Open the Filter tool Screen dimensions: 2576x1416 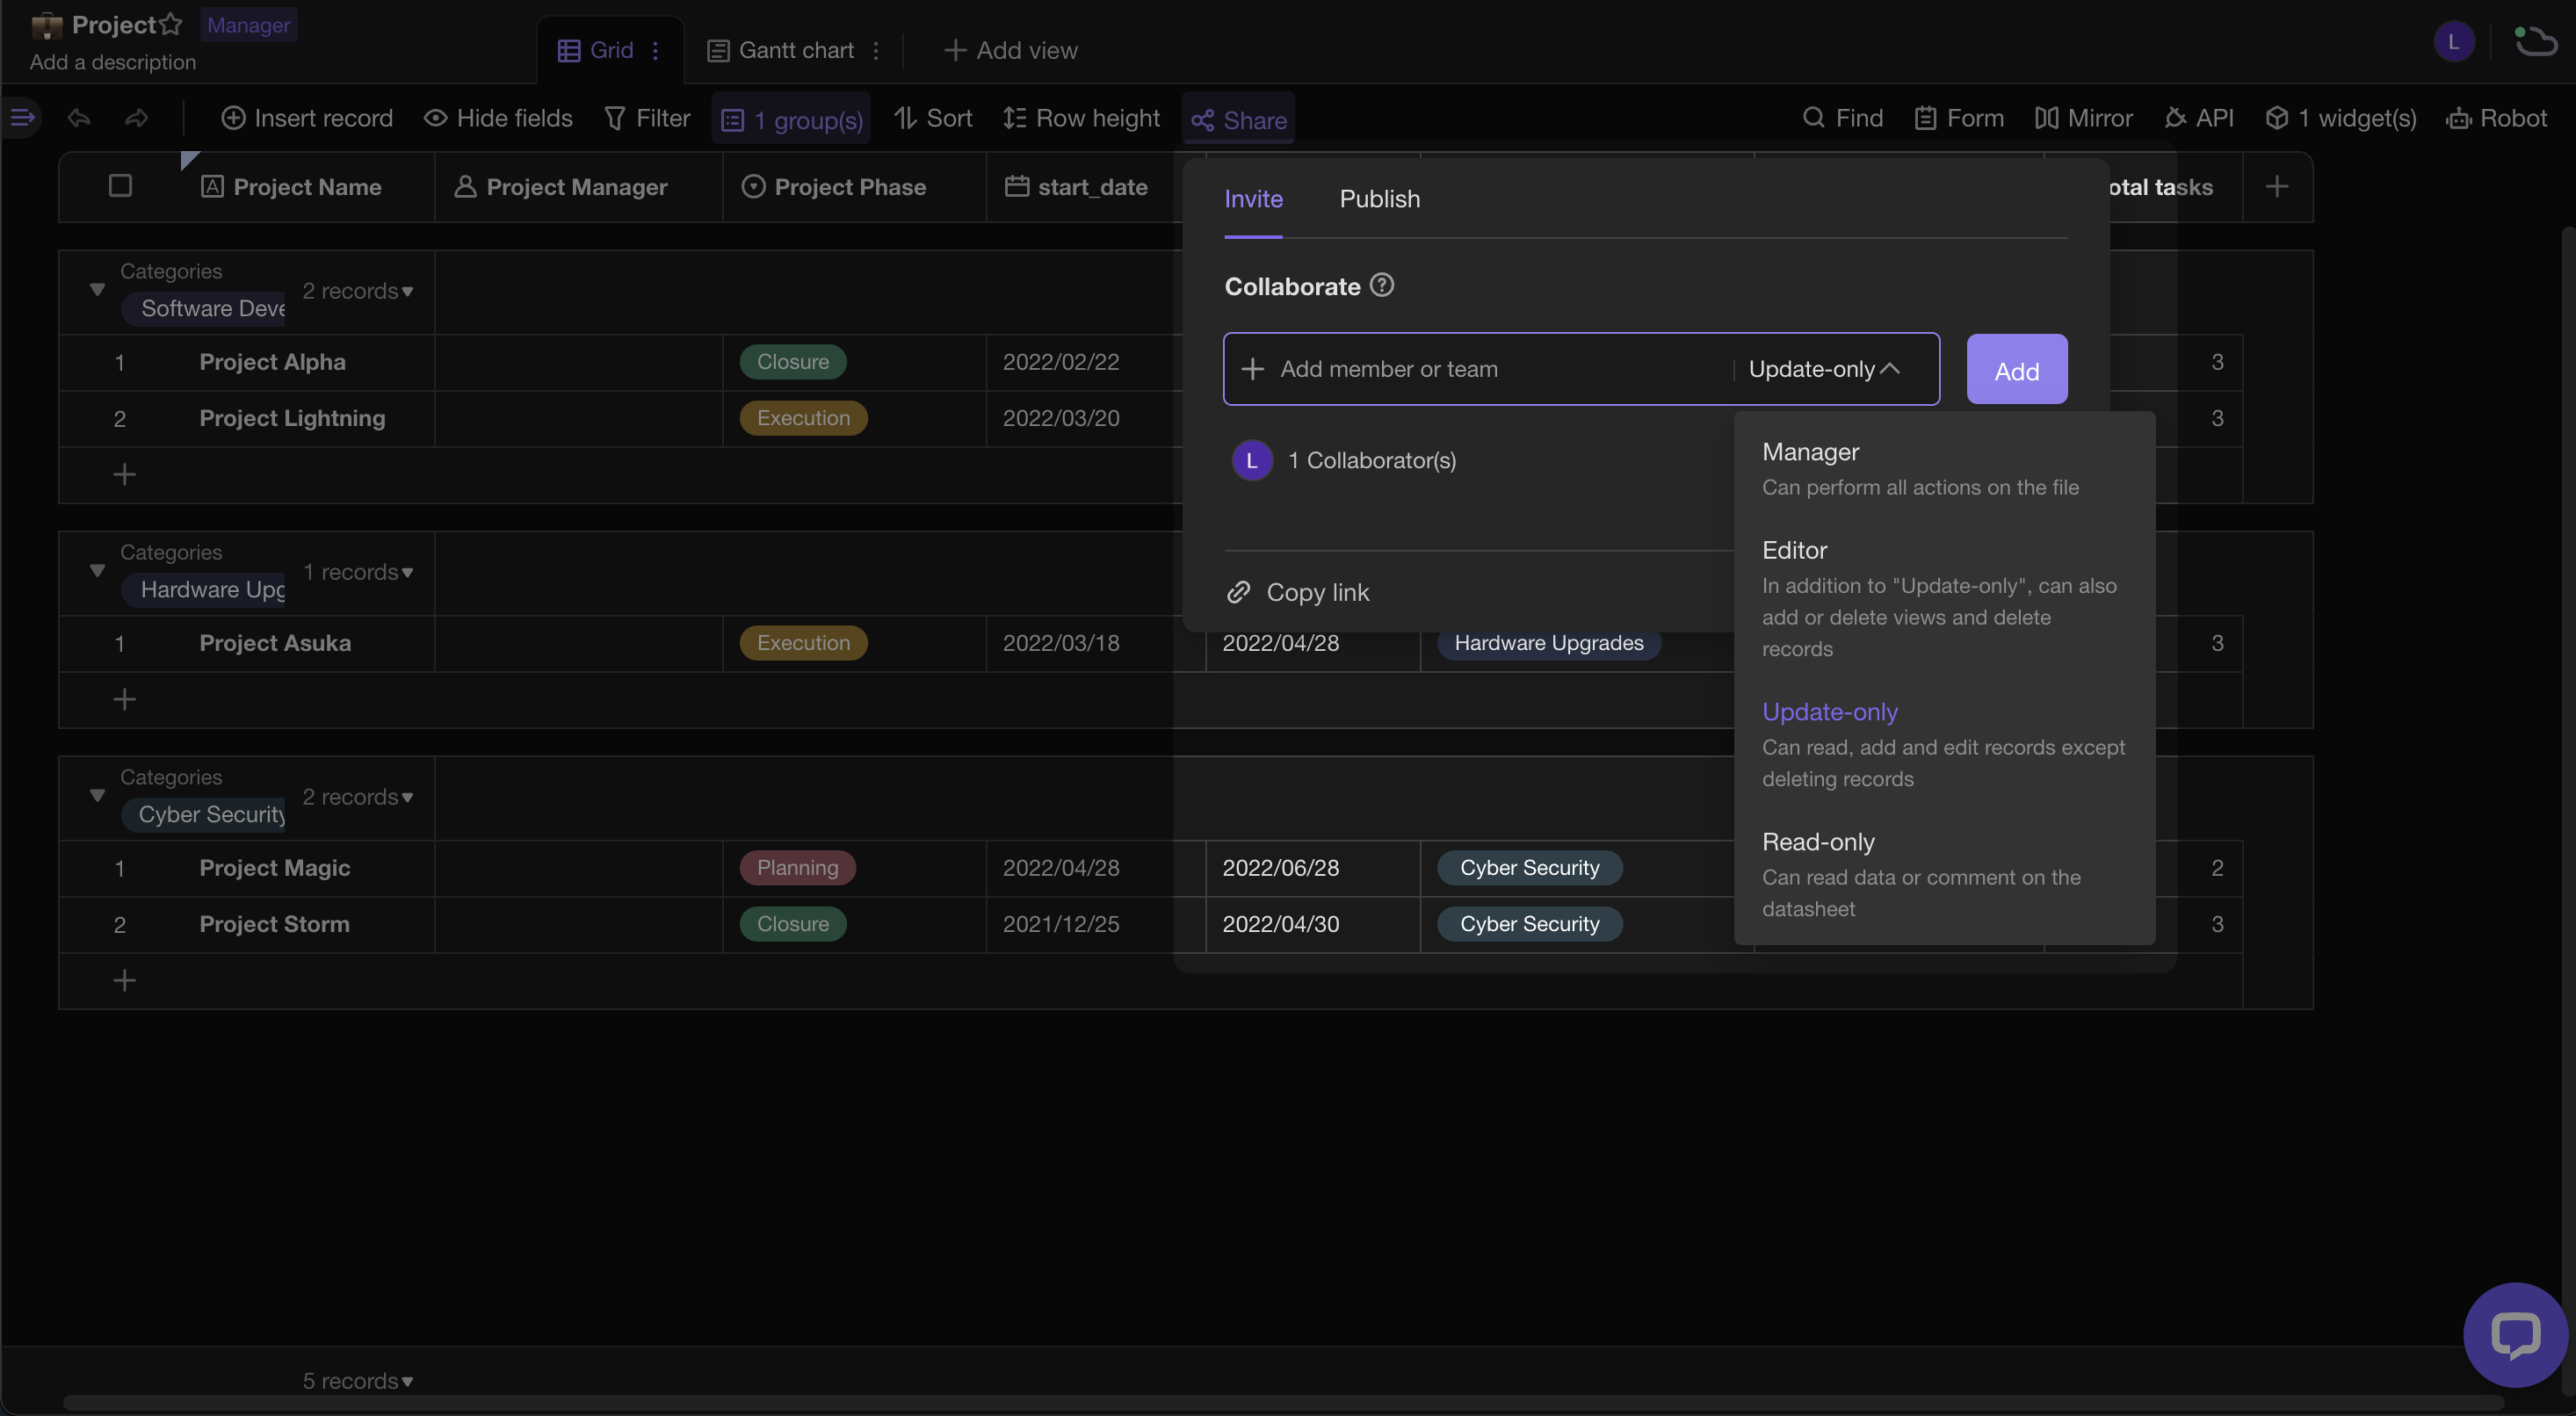tap(647, 118)
